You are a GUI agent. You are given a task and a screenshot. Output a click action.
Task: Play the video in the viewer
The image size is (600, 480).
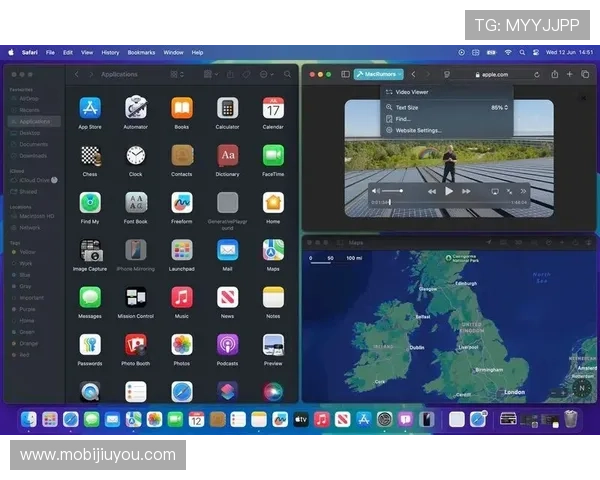coord(449,190)
